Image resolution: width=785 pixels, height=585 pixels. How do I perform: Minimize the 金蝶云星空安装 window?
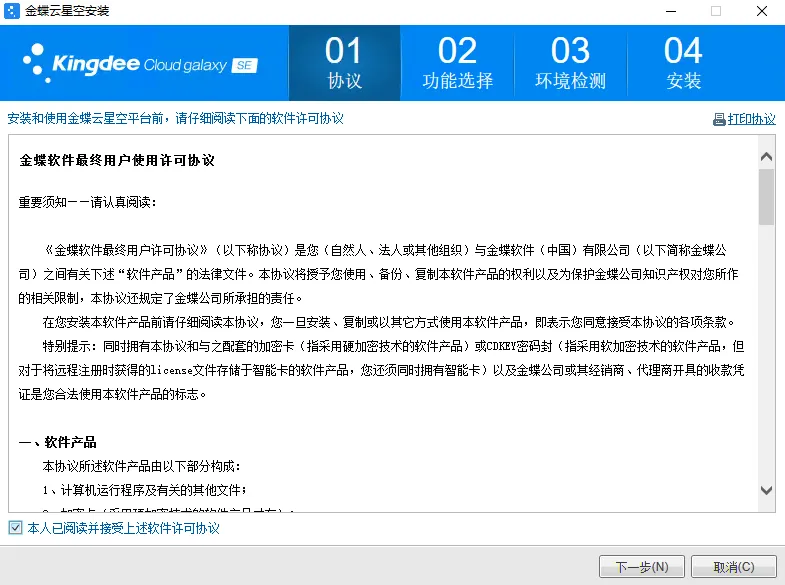(x=671, y=11)
